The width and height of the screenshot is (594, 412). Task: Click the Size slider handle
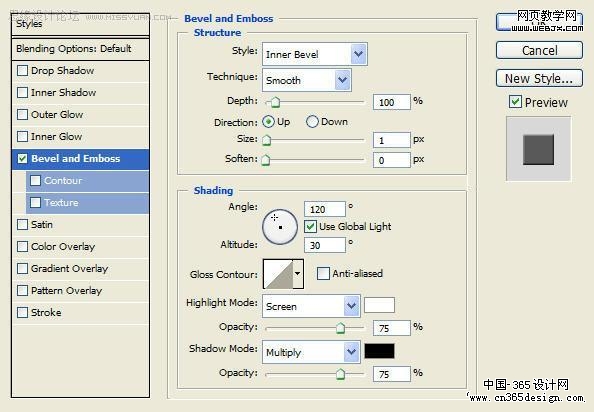266,140
